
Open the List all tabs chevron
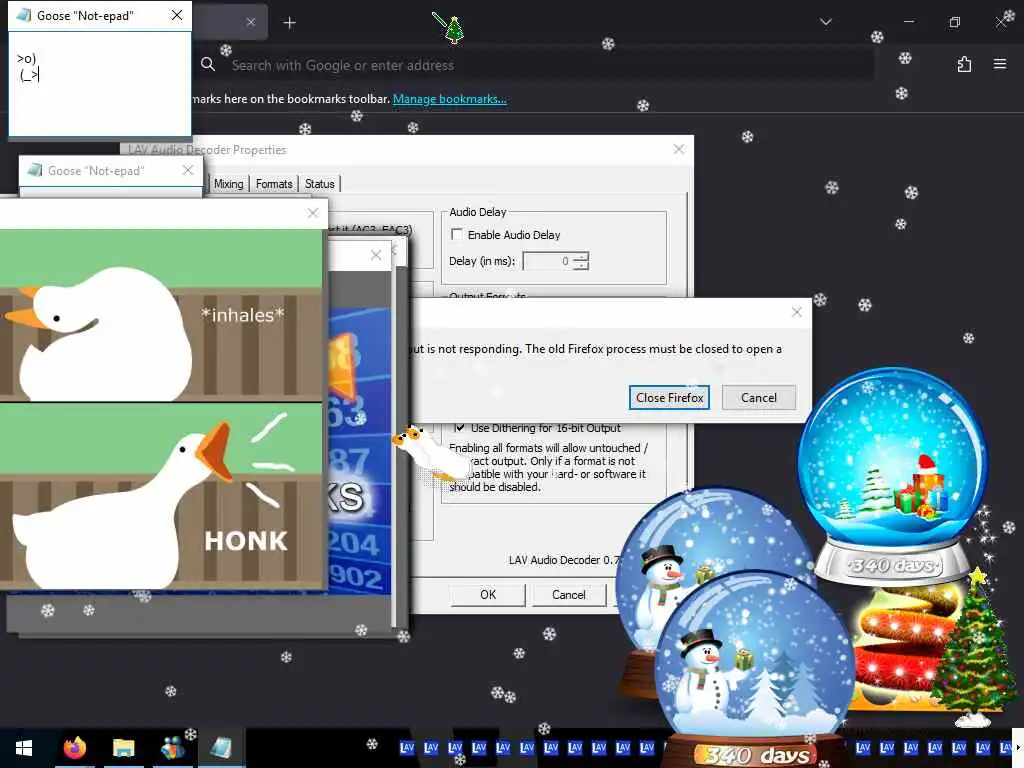coord(825,22)
